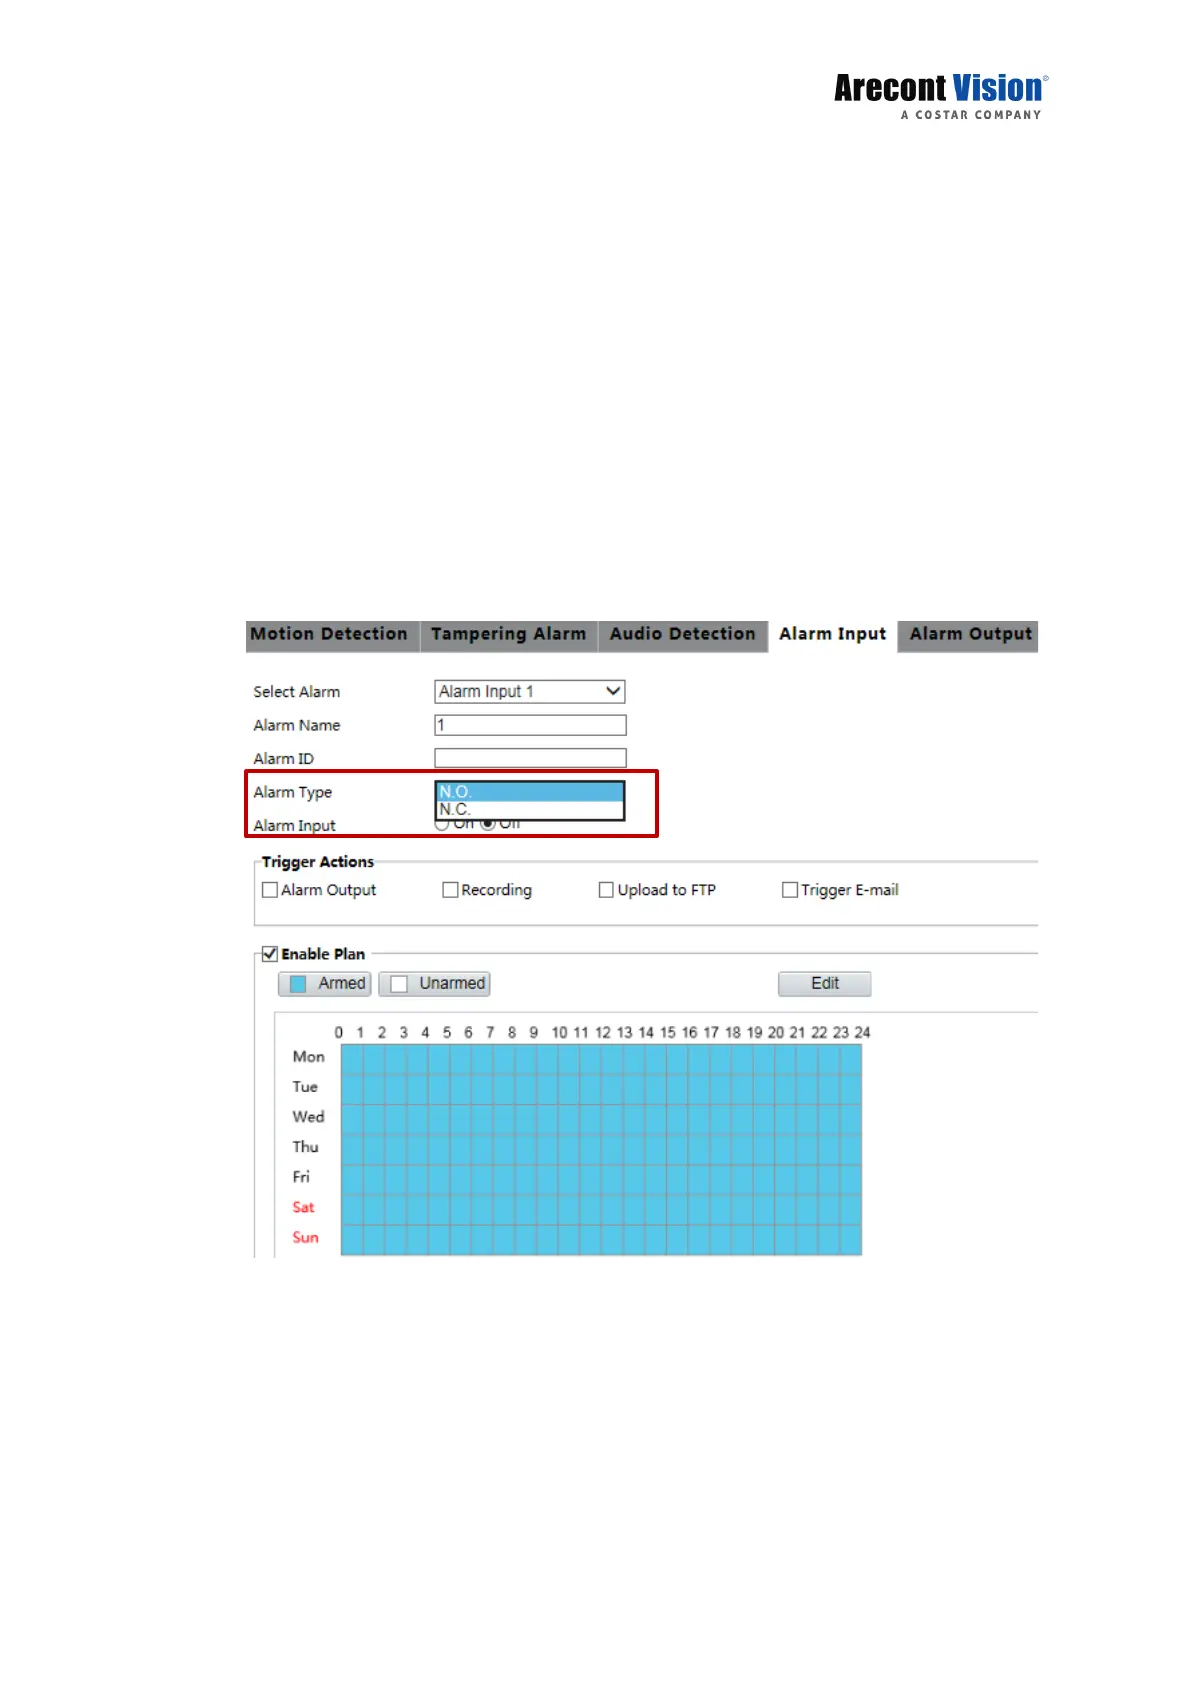Click the blue Armed color swatch
This screenshot has height=1684, width=1191.
(298, 984)
